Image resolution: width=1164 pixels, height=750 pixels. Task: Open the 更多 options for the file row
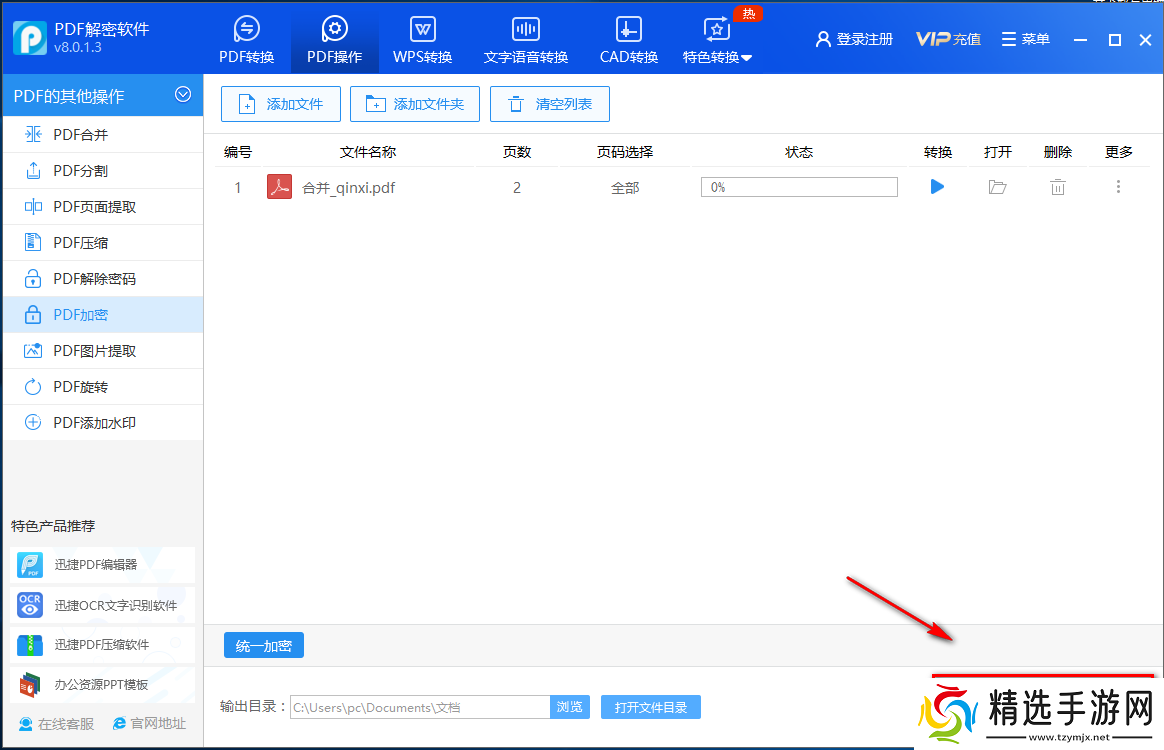click(x=1118, y=186)
